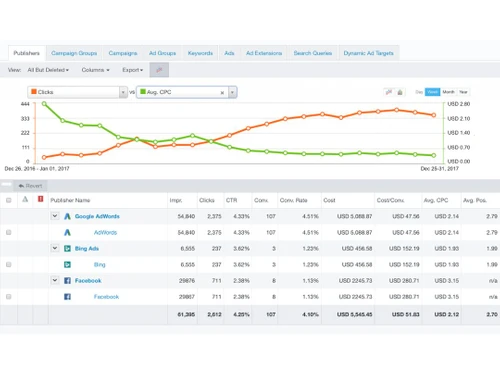Image resolution: width=500 pixels, height=375 pixels.
Task: Click the warning triangle column header icon
Action: click(x=25, y=199)
